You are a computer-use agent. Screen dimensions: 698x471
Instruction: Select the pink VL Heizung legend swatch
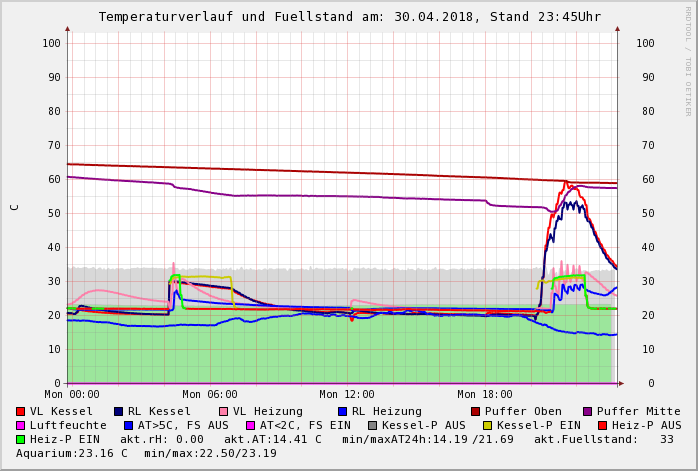coord(223,411)
